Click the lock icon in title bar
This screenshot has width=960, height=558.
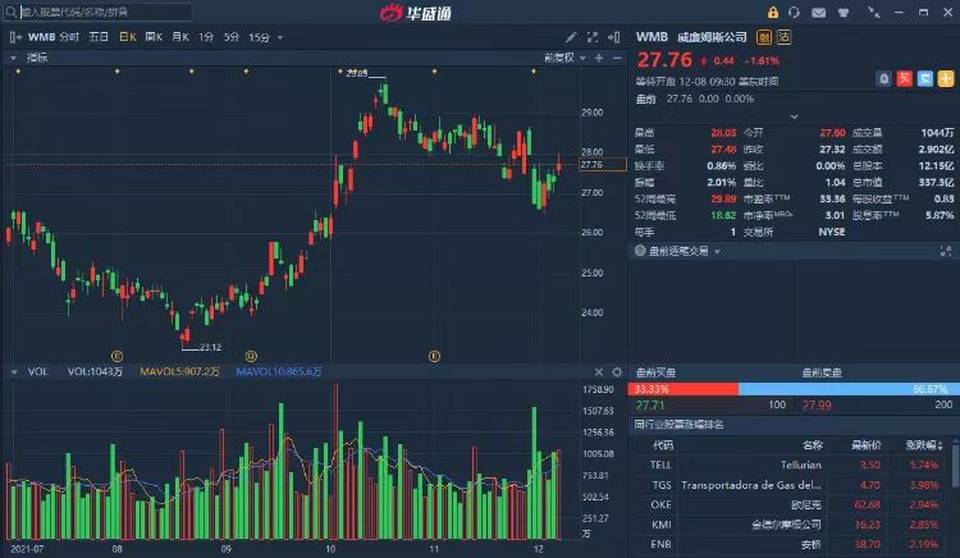773,12
